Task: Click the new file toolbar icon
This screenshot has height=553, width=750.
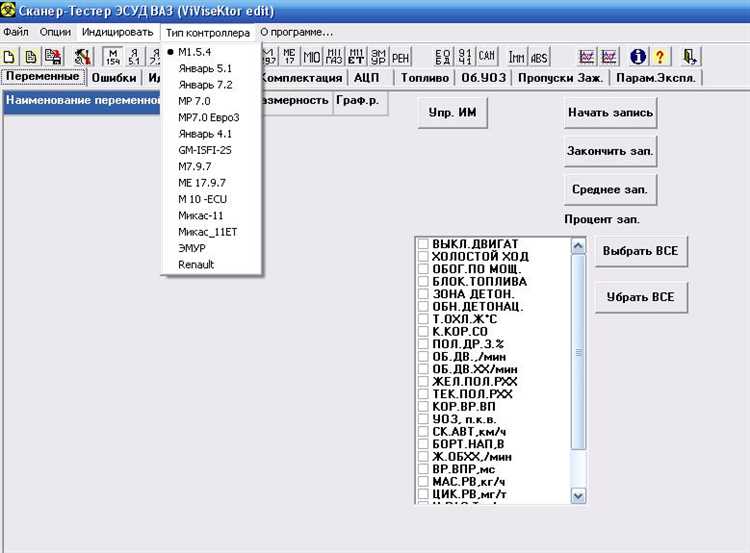Action: [x=9, y=57]
